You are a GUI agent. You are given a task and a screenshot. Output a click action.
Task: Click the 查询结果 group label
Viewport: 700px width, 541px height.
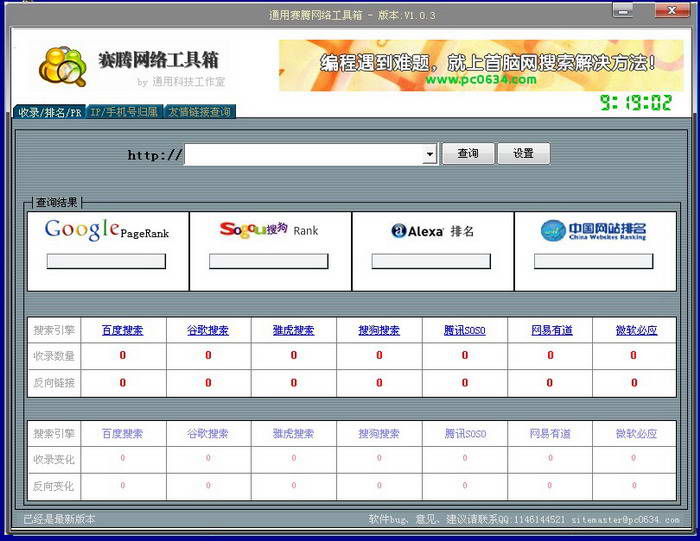click(x=57, y=202)
